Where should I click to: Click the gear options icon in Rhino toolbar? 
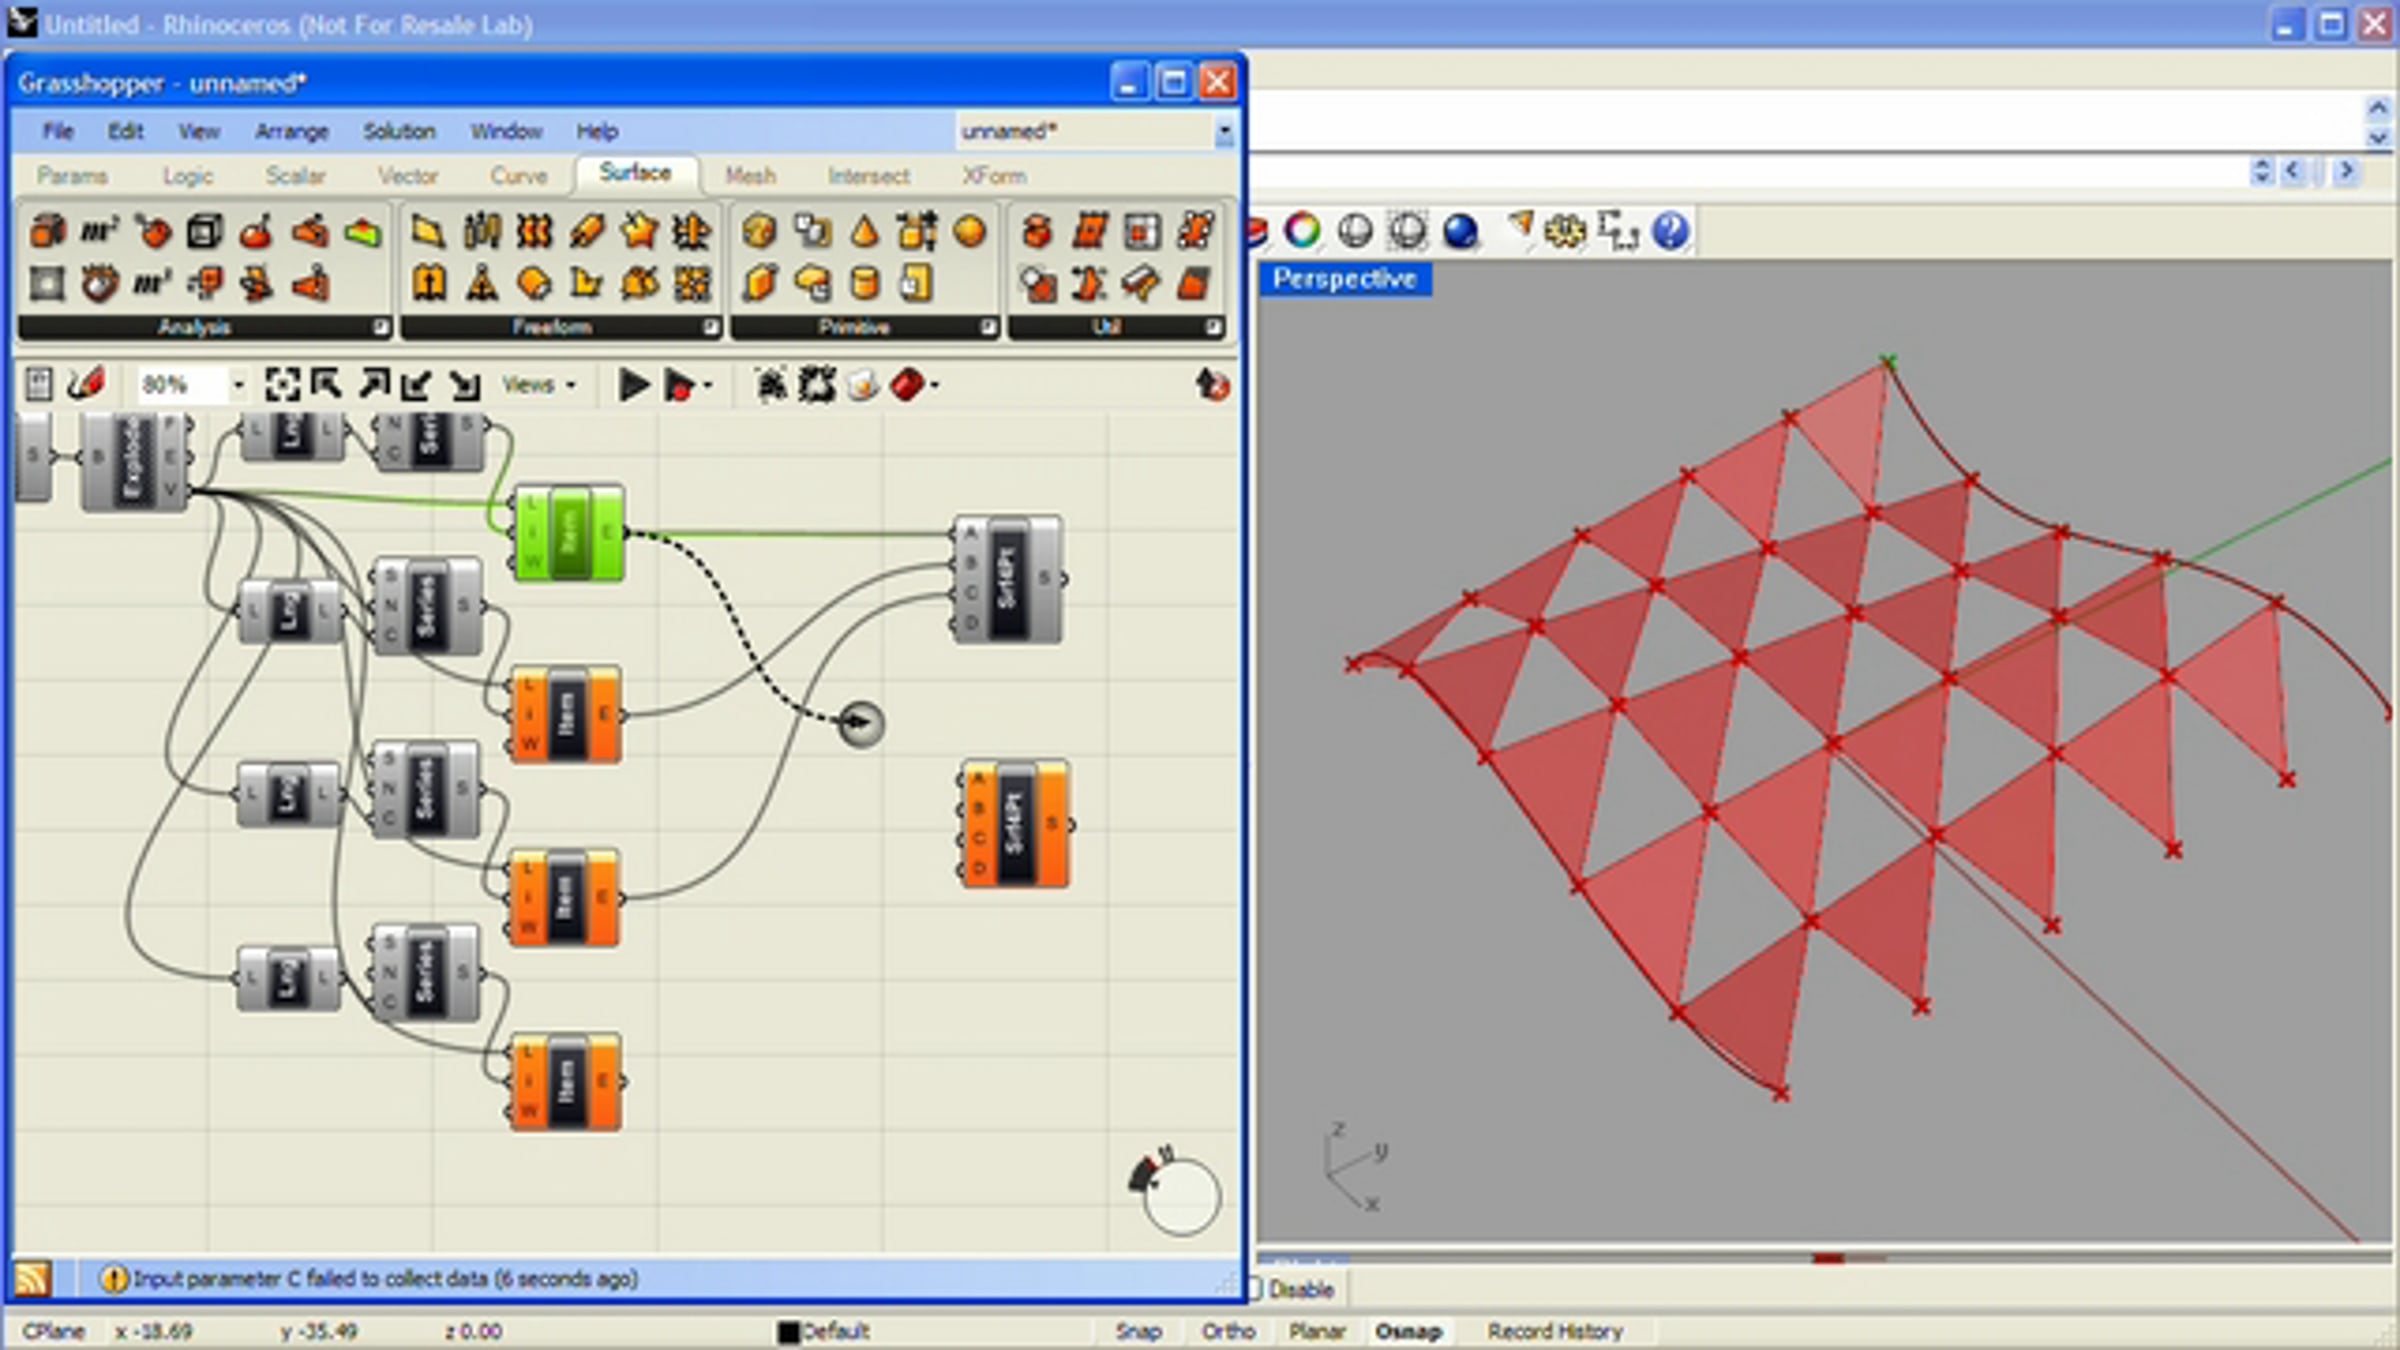click(x=1565, y=232)
